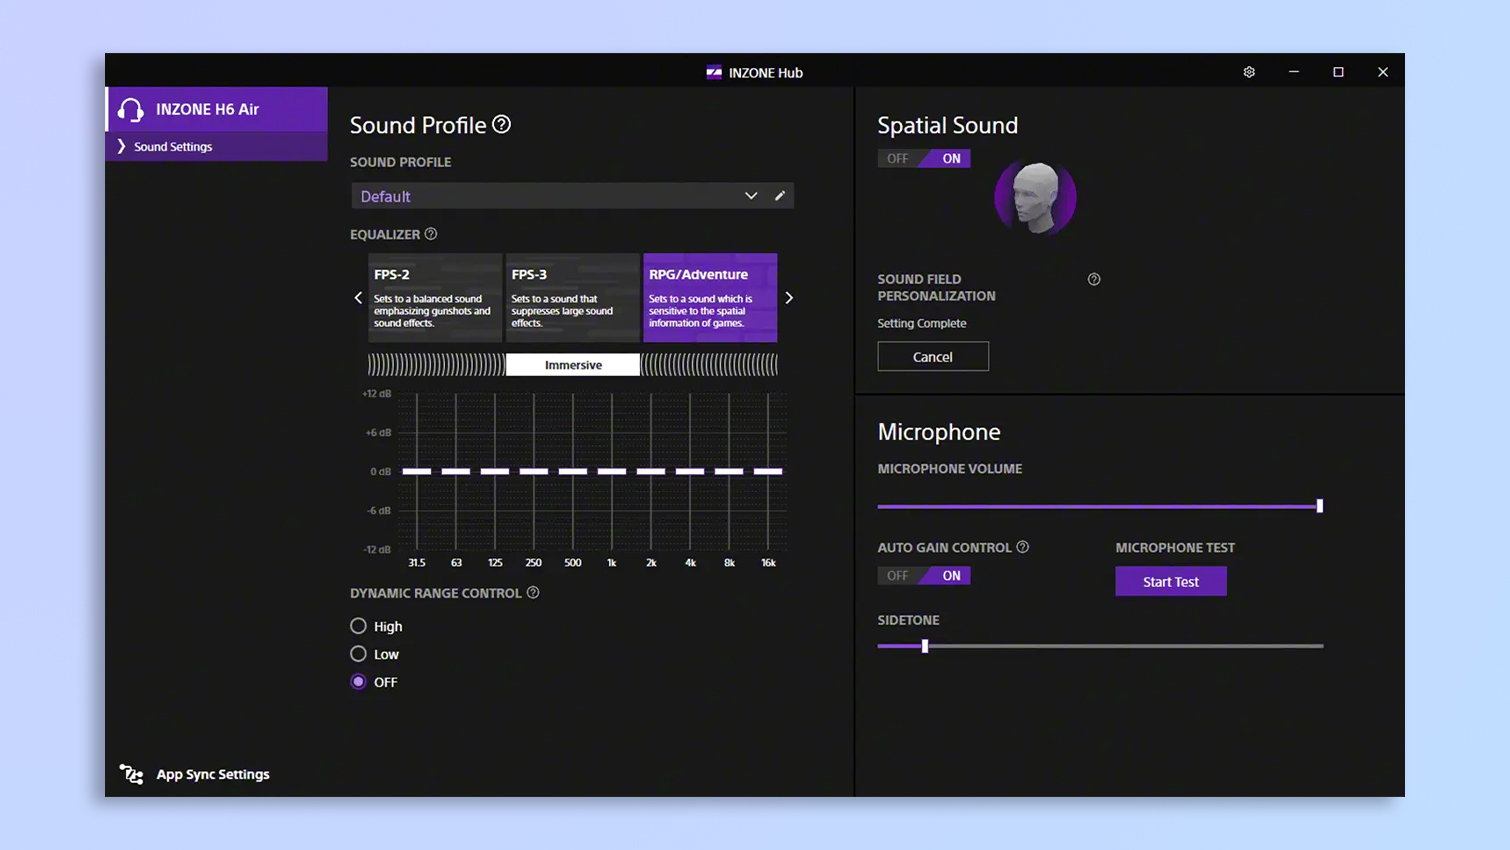Turn off Spatial Sound
Viewport: 1510px width, 850px height.
897,158
